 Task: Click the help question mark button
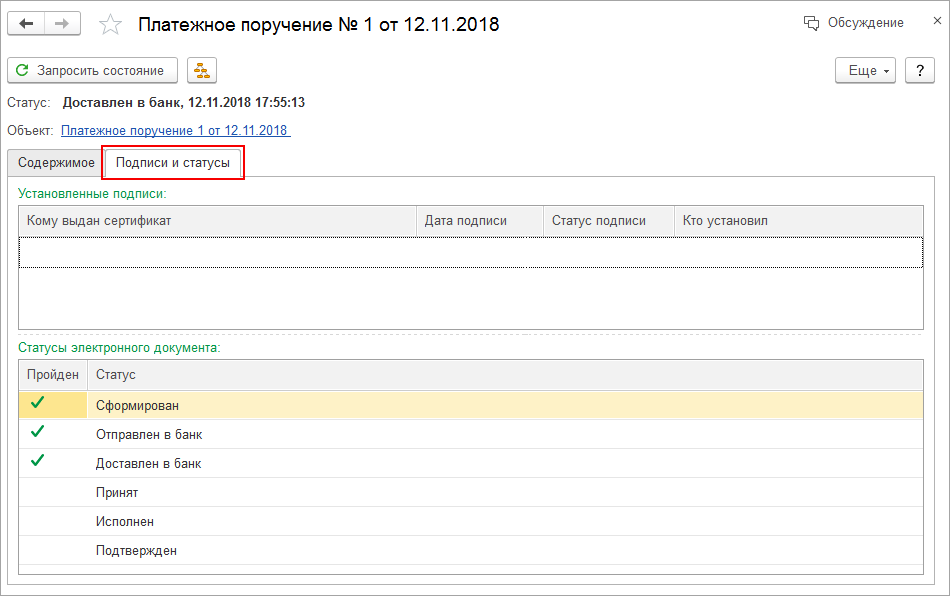point(919,71)
